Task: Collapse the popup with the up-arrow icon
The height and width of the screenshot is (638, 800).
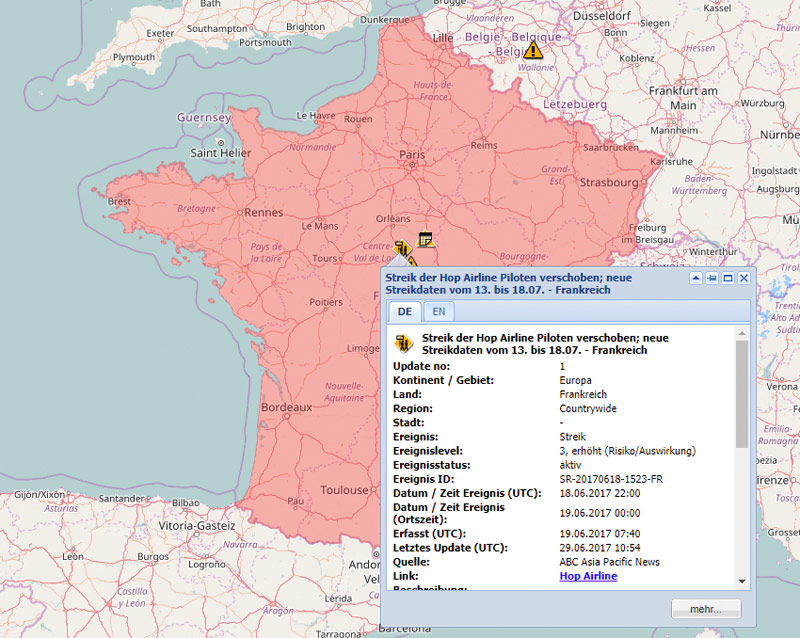Action: coord(696,278)
